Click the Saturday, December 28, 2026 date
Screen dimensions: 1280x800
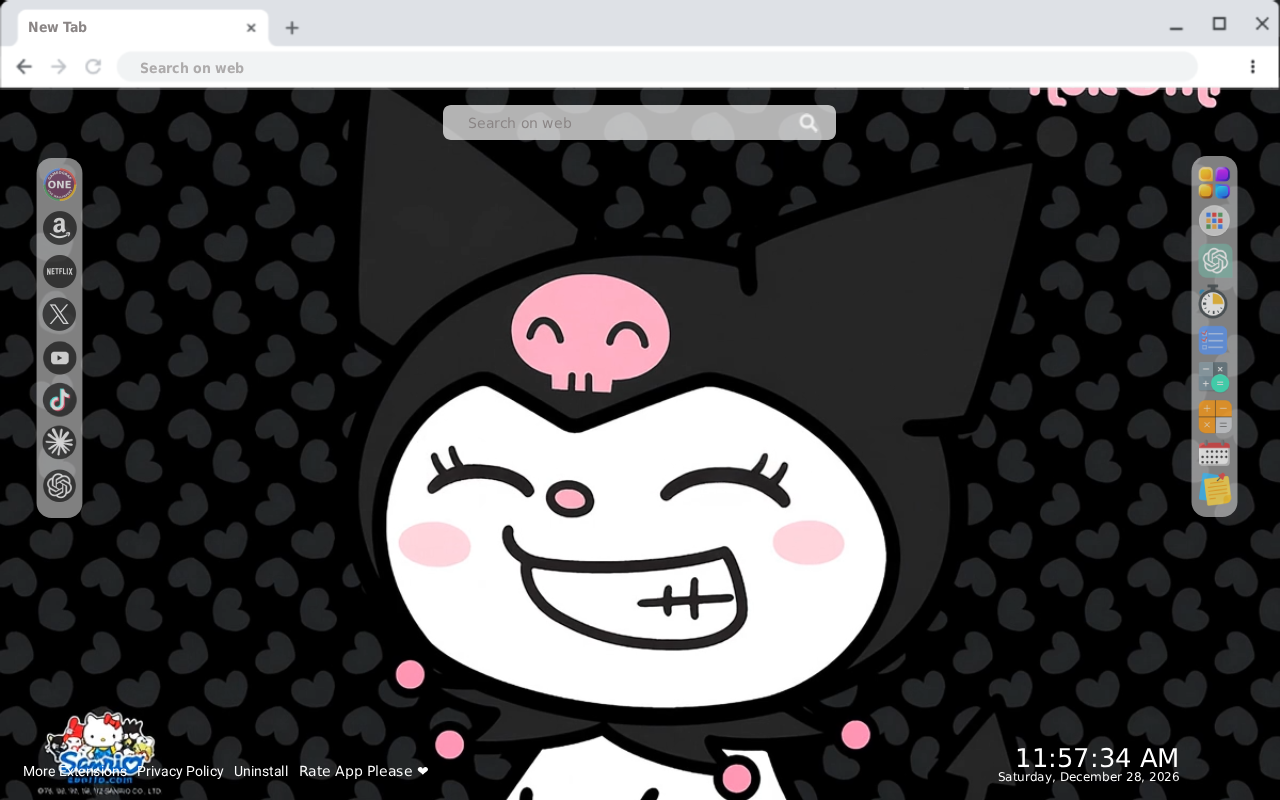1089,777
